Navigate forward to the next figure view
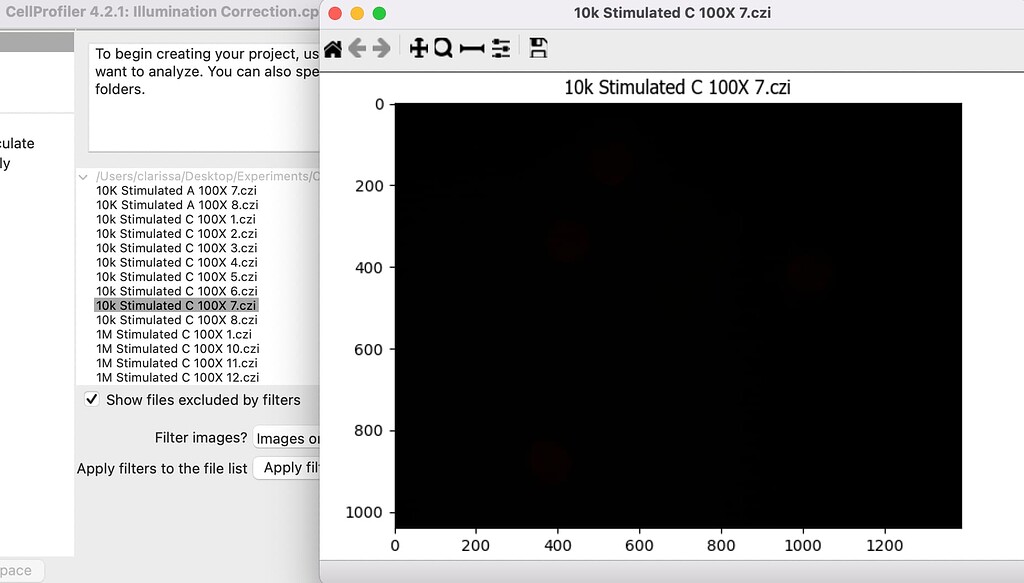Viewport: 1024px width, 583px height. pos(382,47)
